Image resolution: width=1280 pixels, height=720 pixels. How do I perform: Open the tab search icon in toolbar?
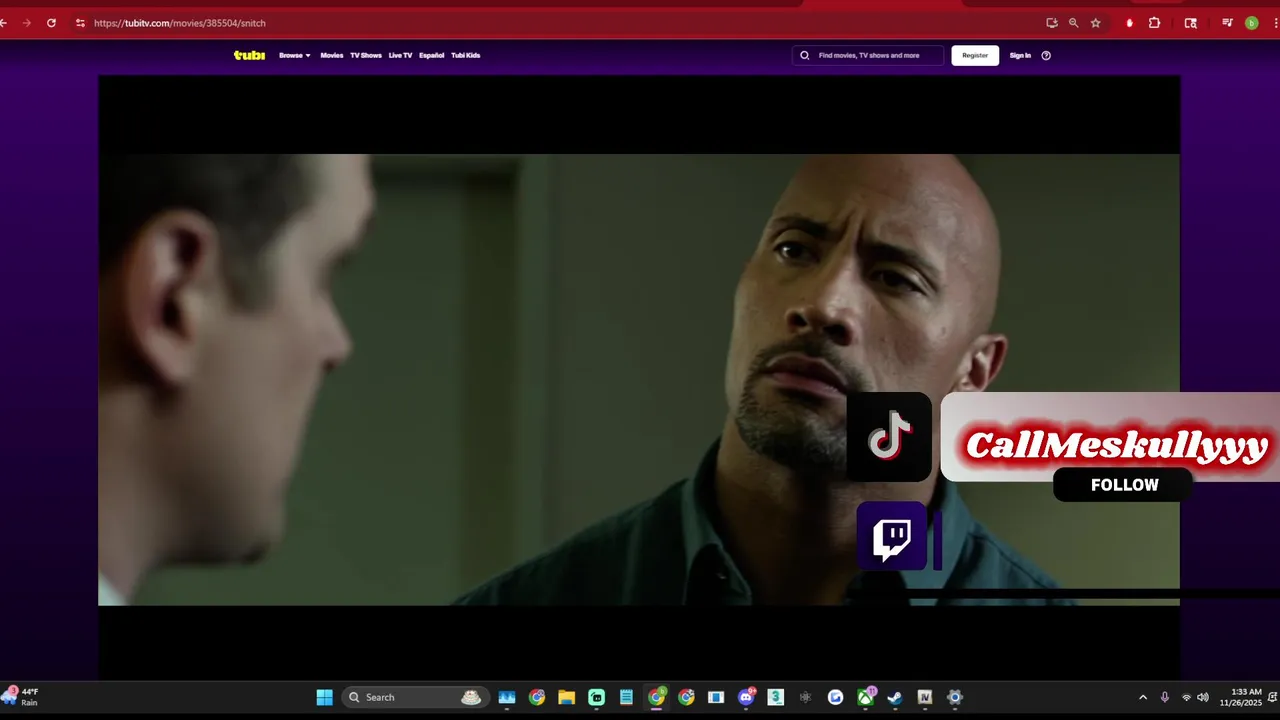coord(1190,23)
